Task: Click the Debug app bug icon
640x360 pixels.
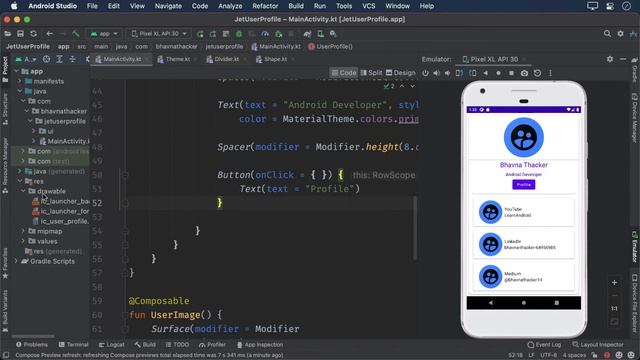Action: tap(239, 34)
